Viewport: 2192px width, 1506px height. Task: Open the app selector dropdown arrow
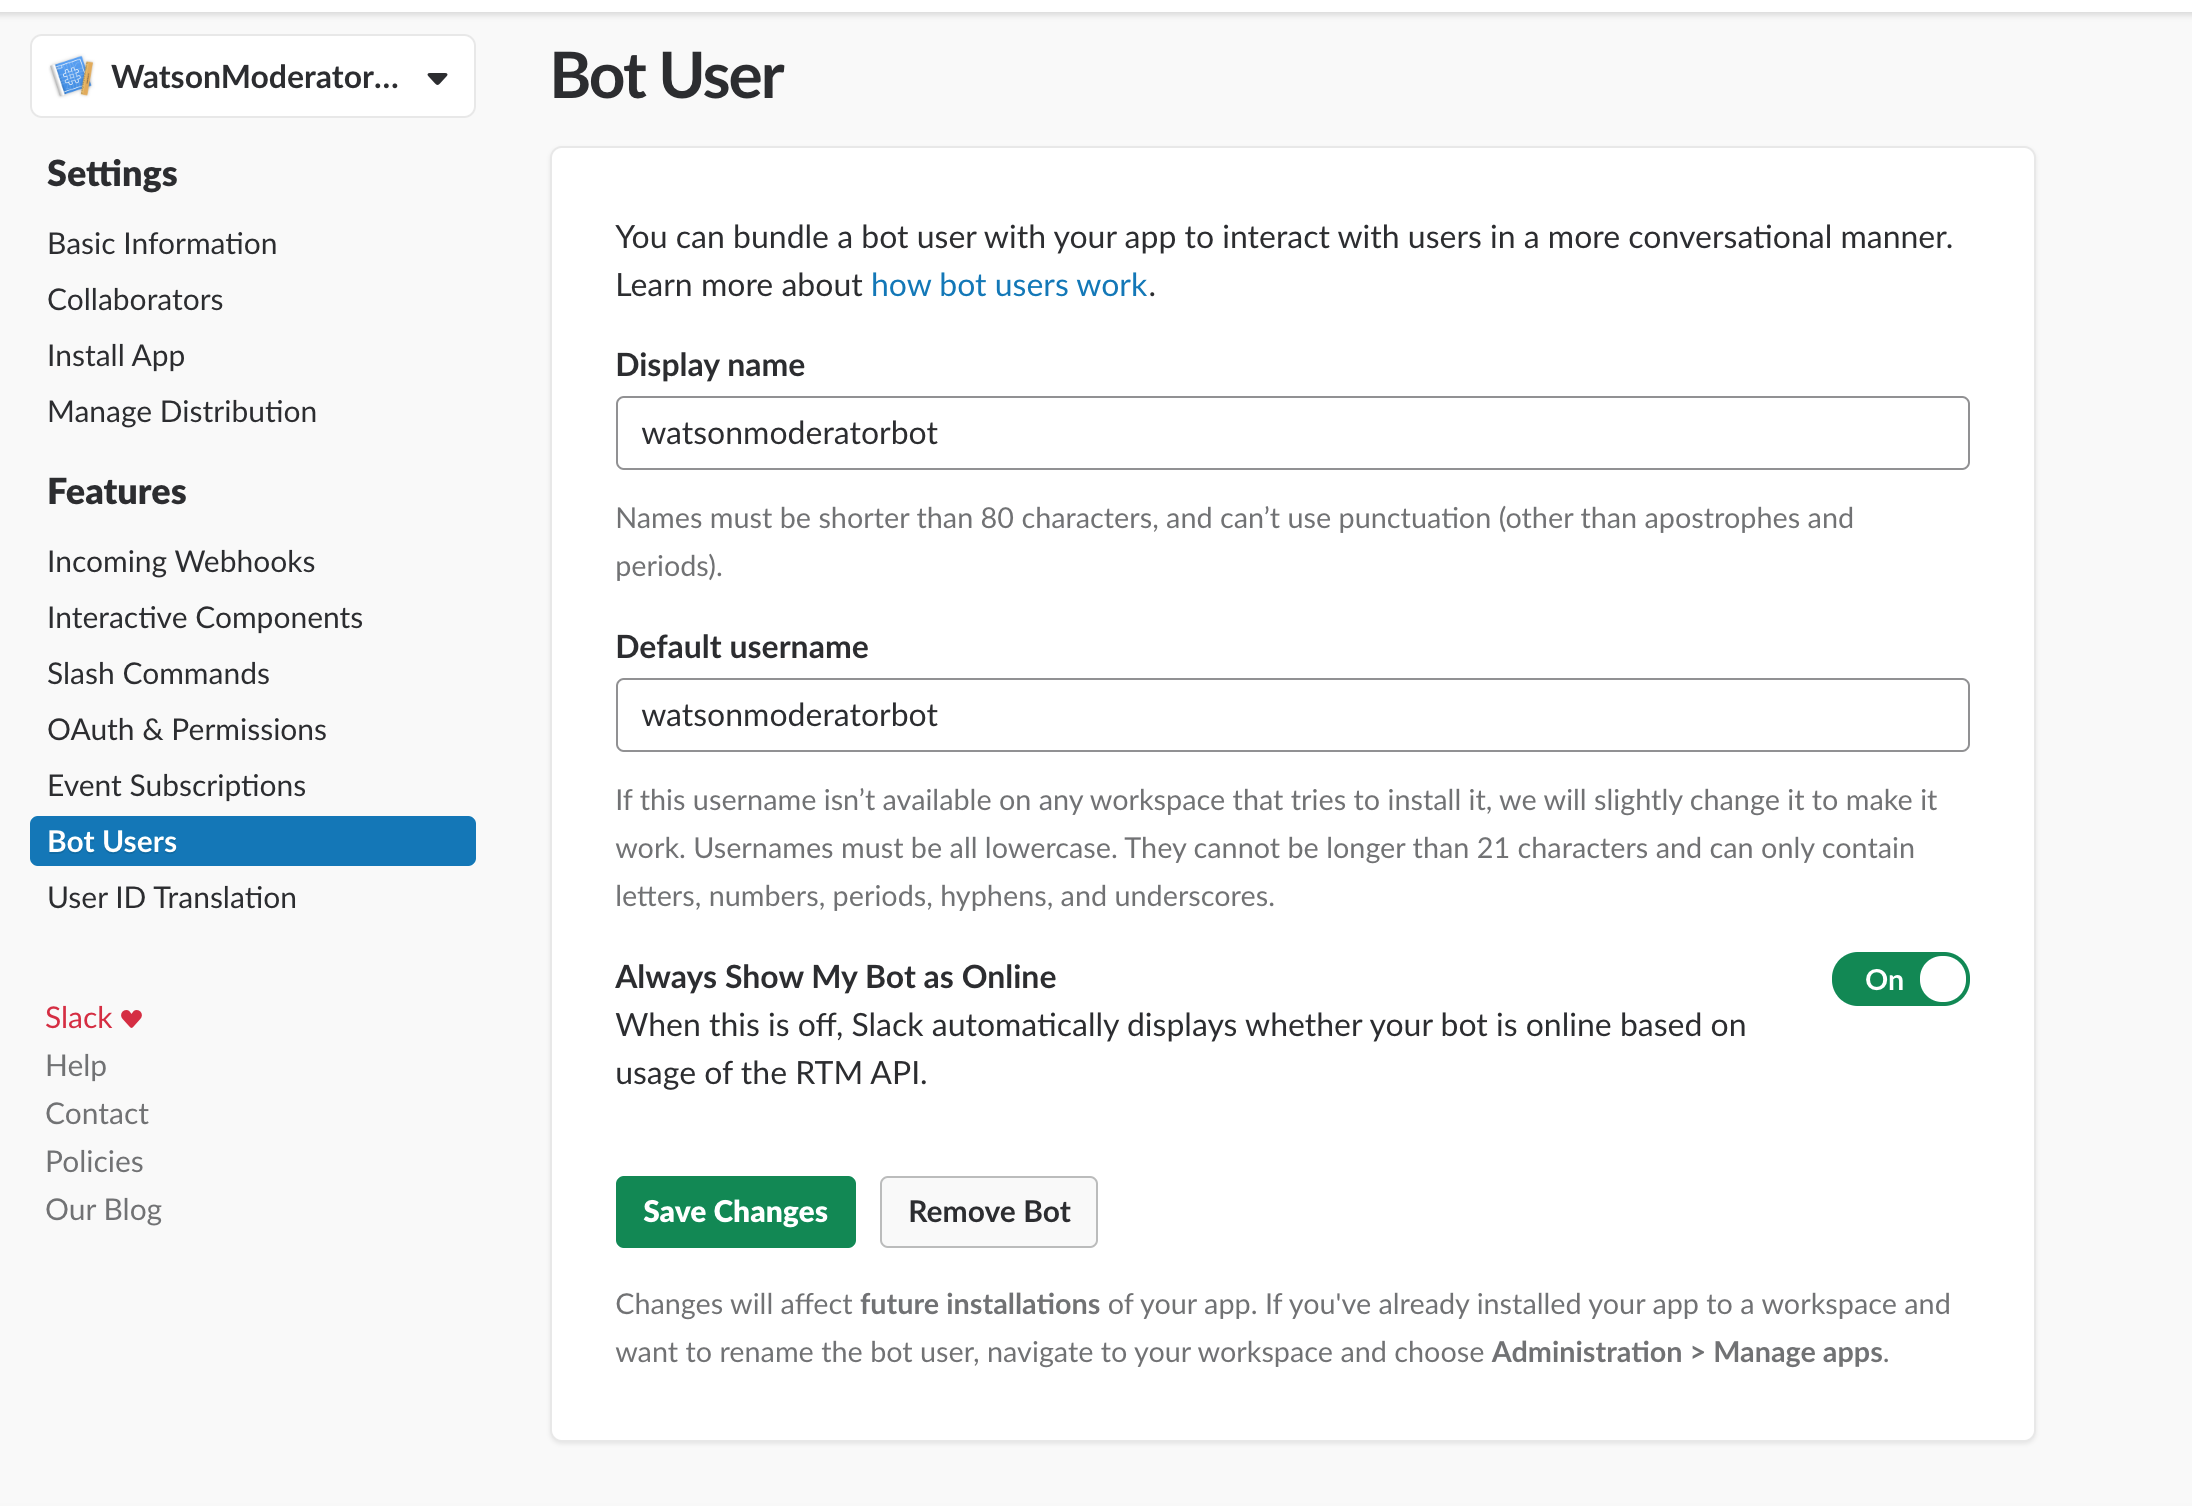pos(437,78)
